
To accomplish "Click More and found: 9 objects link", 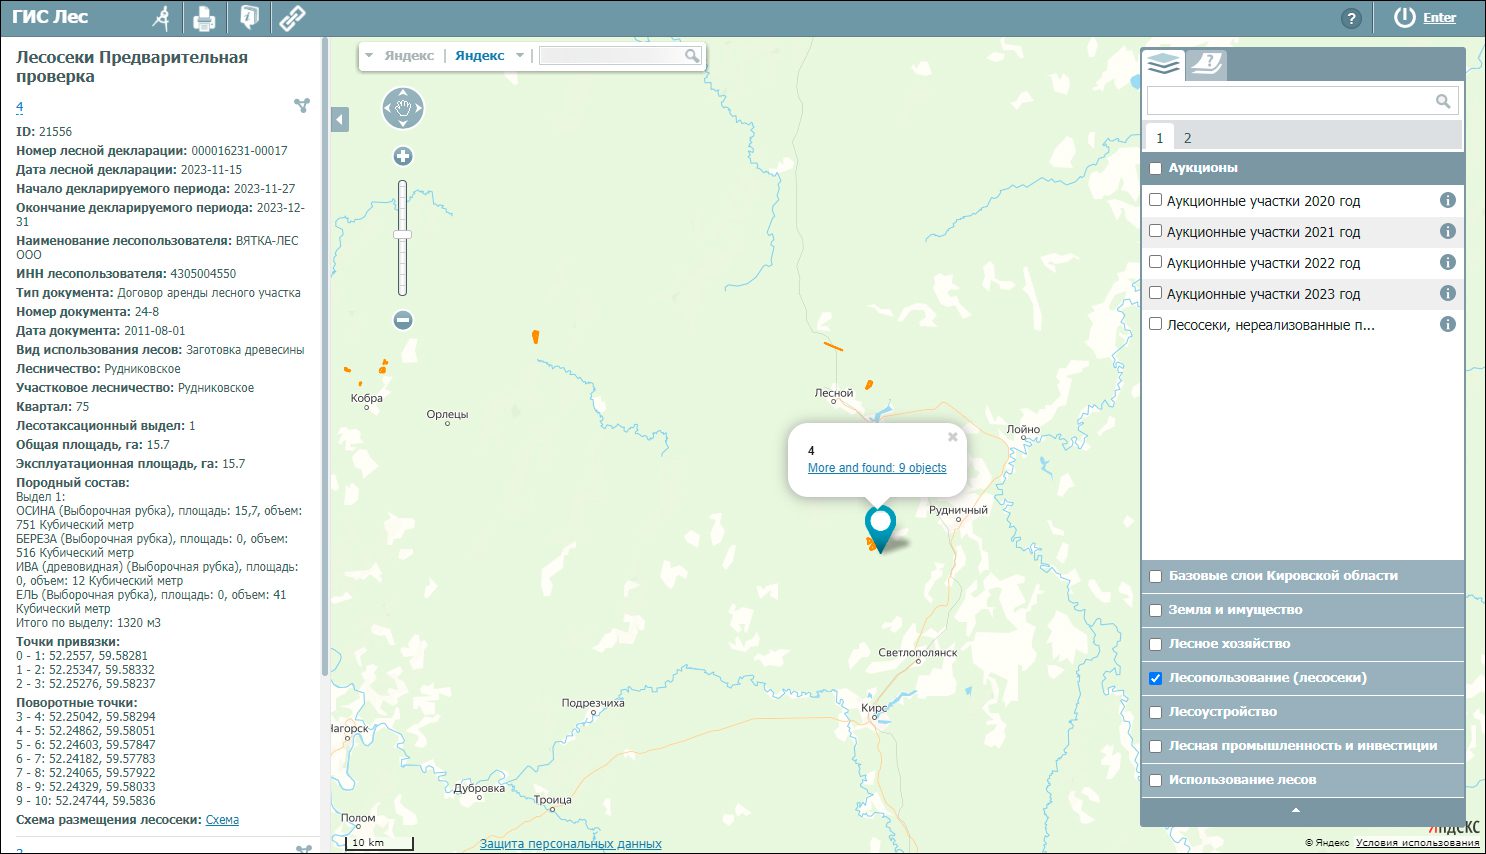I will point(877,468).
